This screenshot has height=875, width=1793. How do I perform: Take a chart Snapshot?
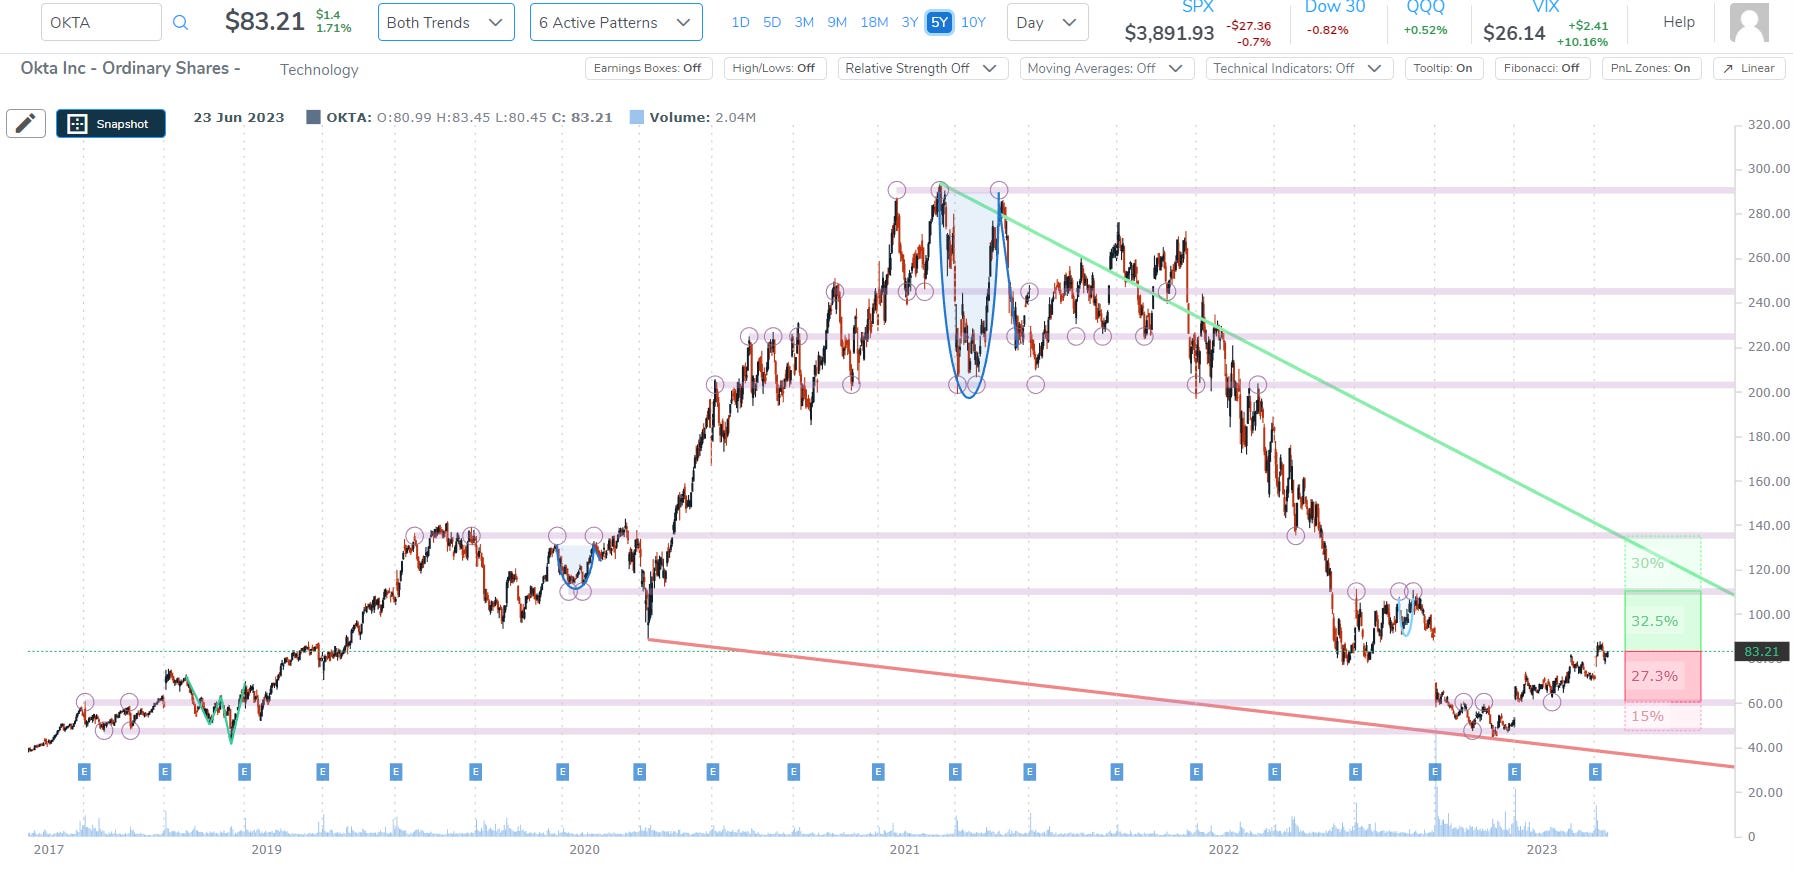[111, 123]
